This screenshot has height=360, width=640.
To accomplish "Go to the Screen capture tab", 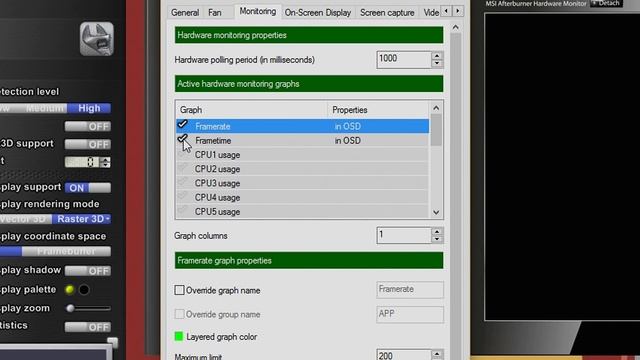I will 387,13.
